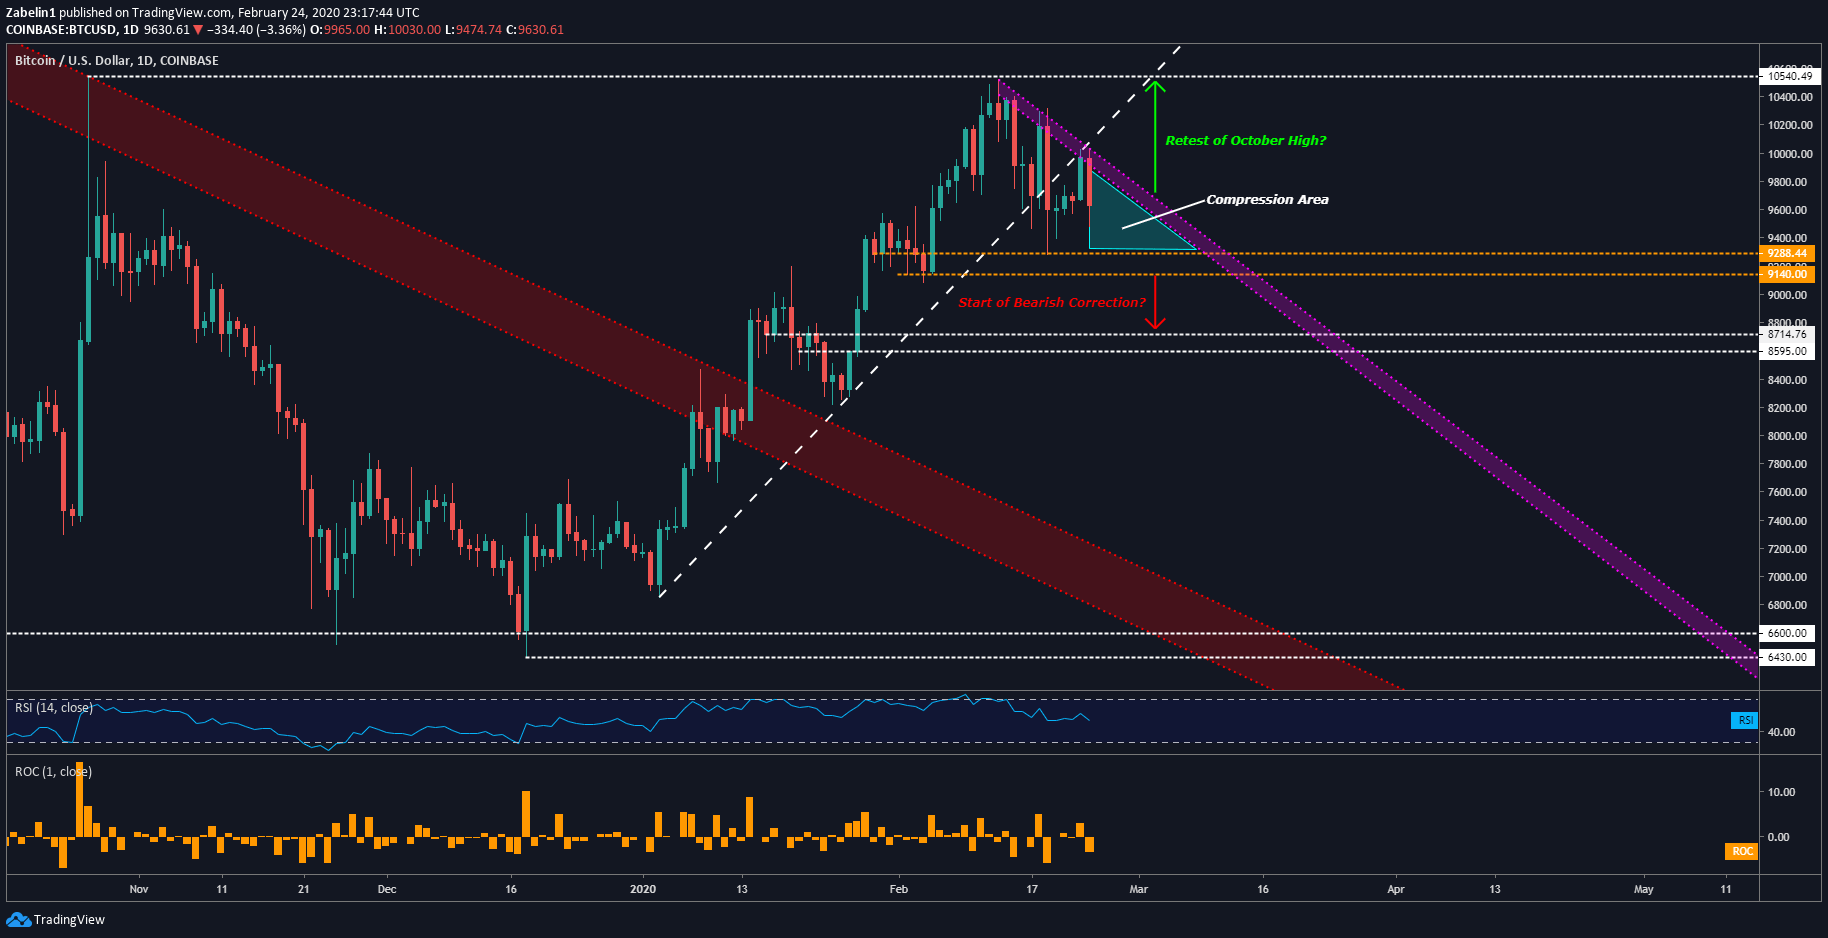The image size is (1828, 938).
Task: Click the low price L:9474.74 value
Action: [x=474, y=30]
